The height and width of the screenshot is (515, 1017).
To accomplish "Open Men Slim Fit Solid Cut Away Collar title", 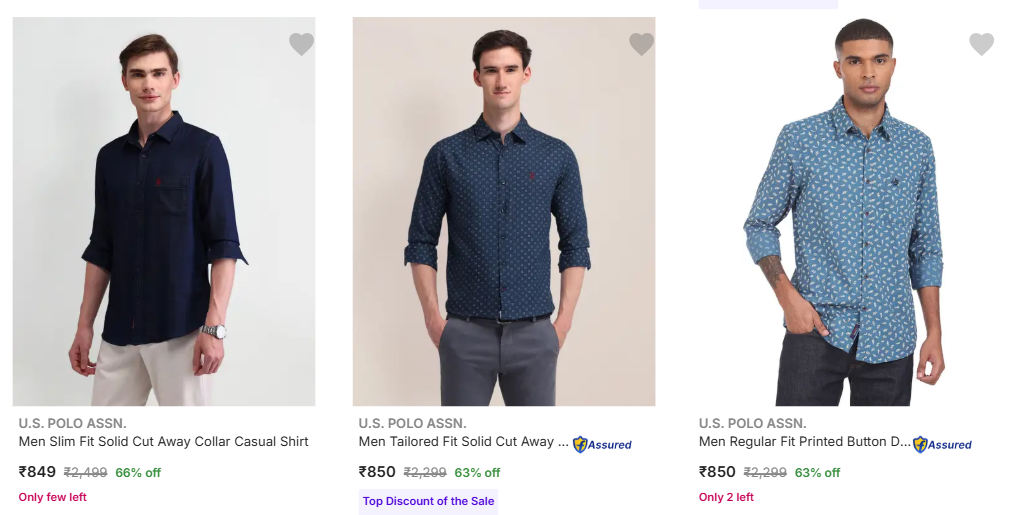I will (164, 441).
